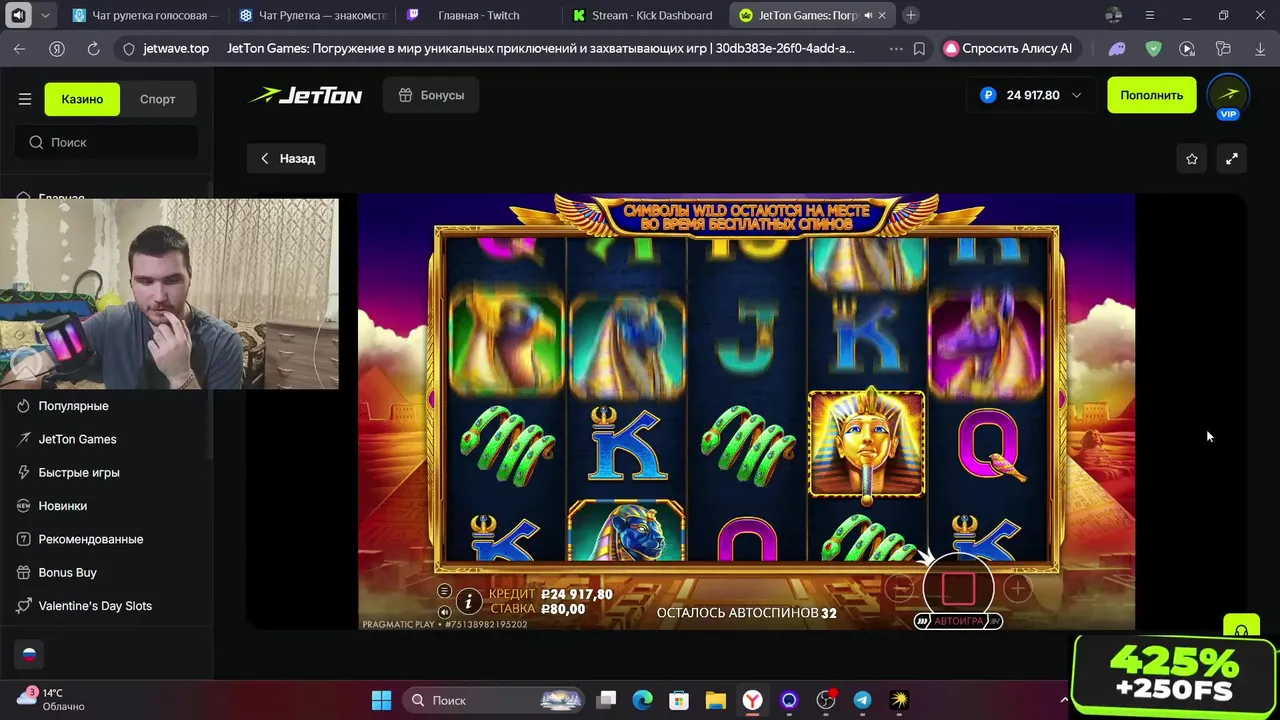
Task: Open the hamburger menu beside Казино
Action: [25, 99]
